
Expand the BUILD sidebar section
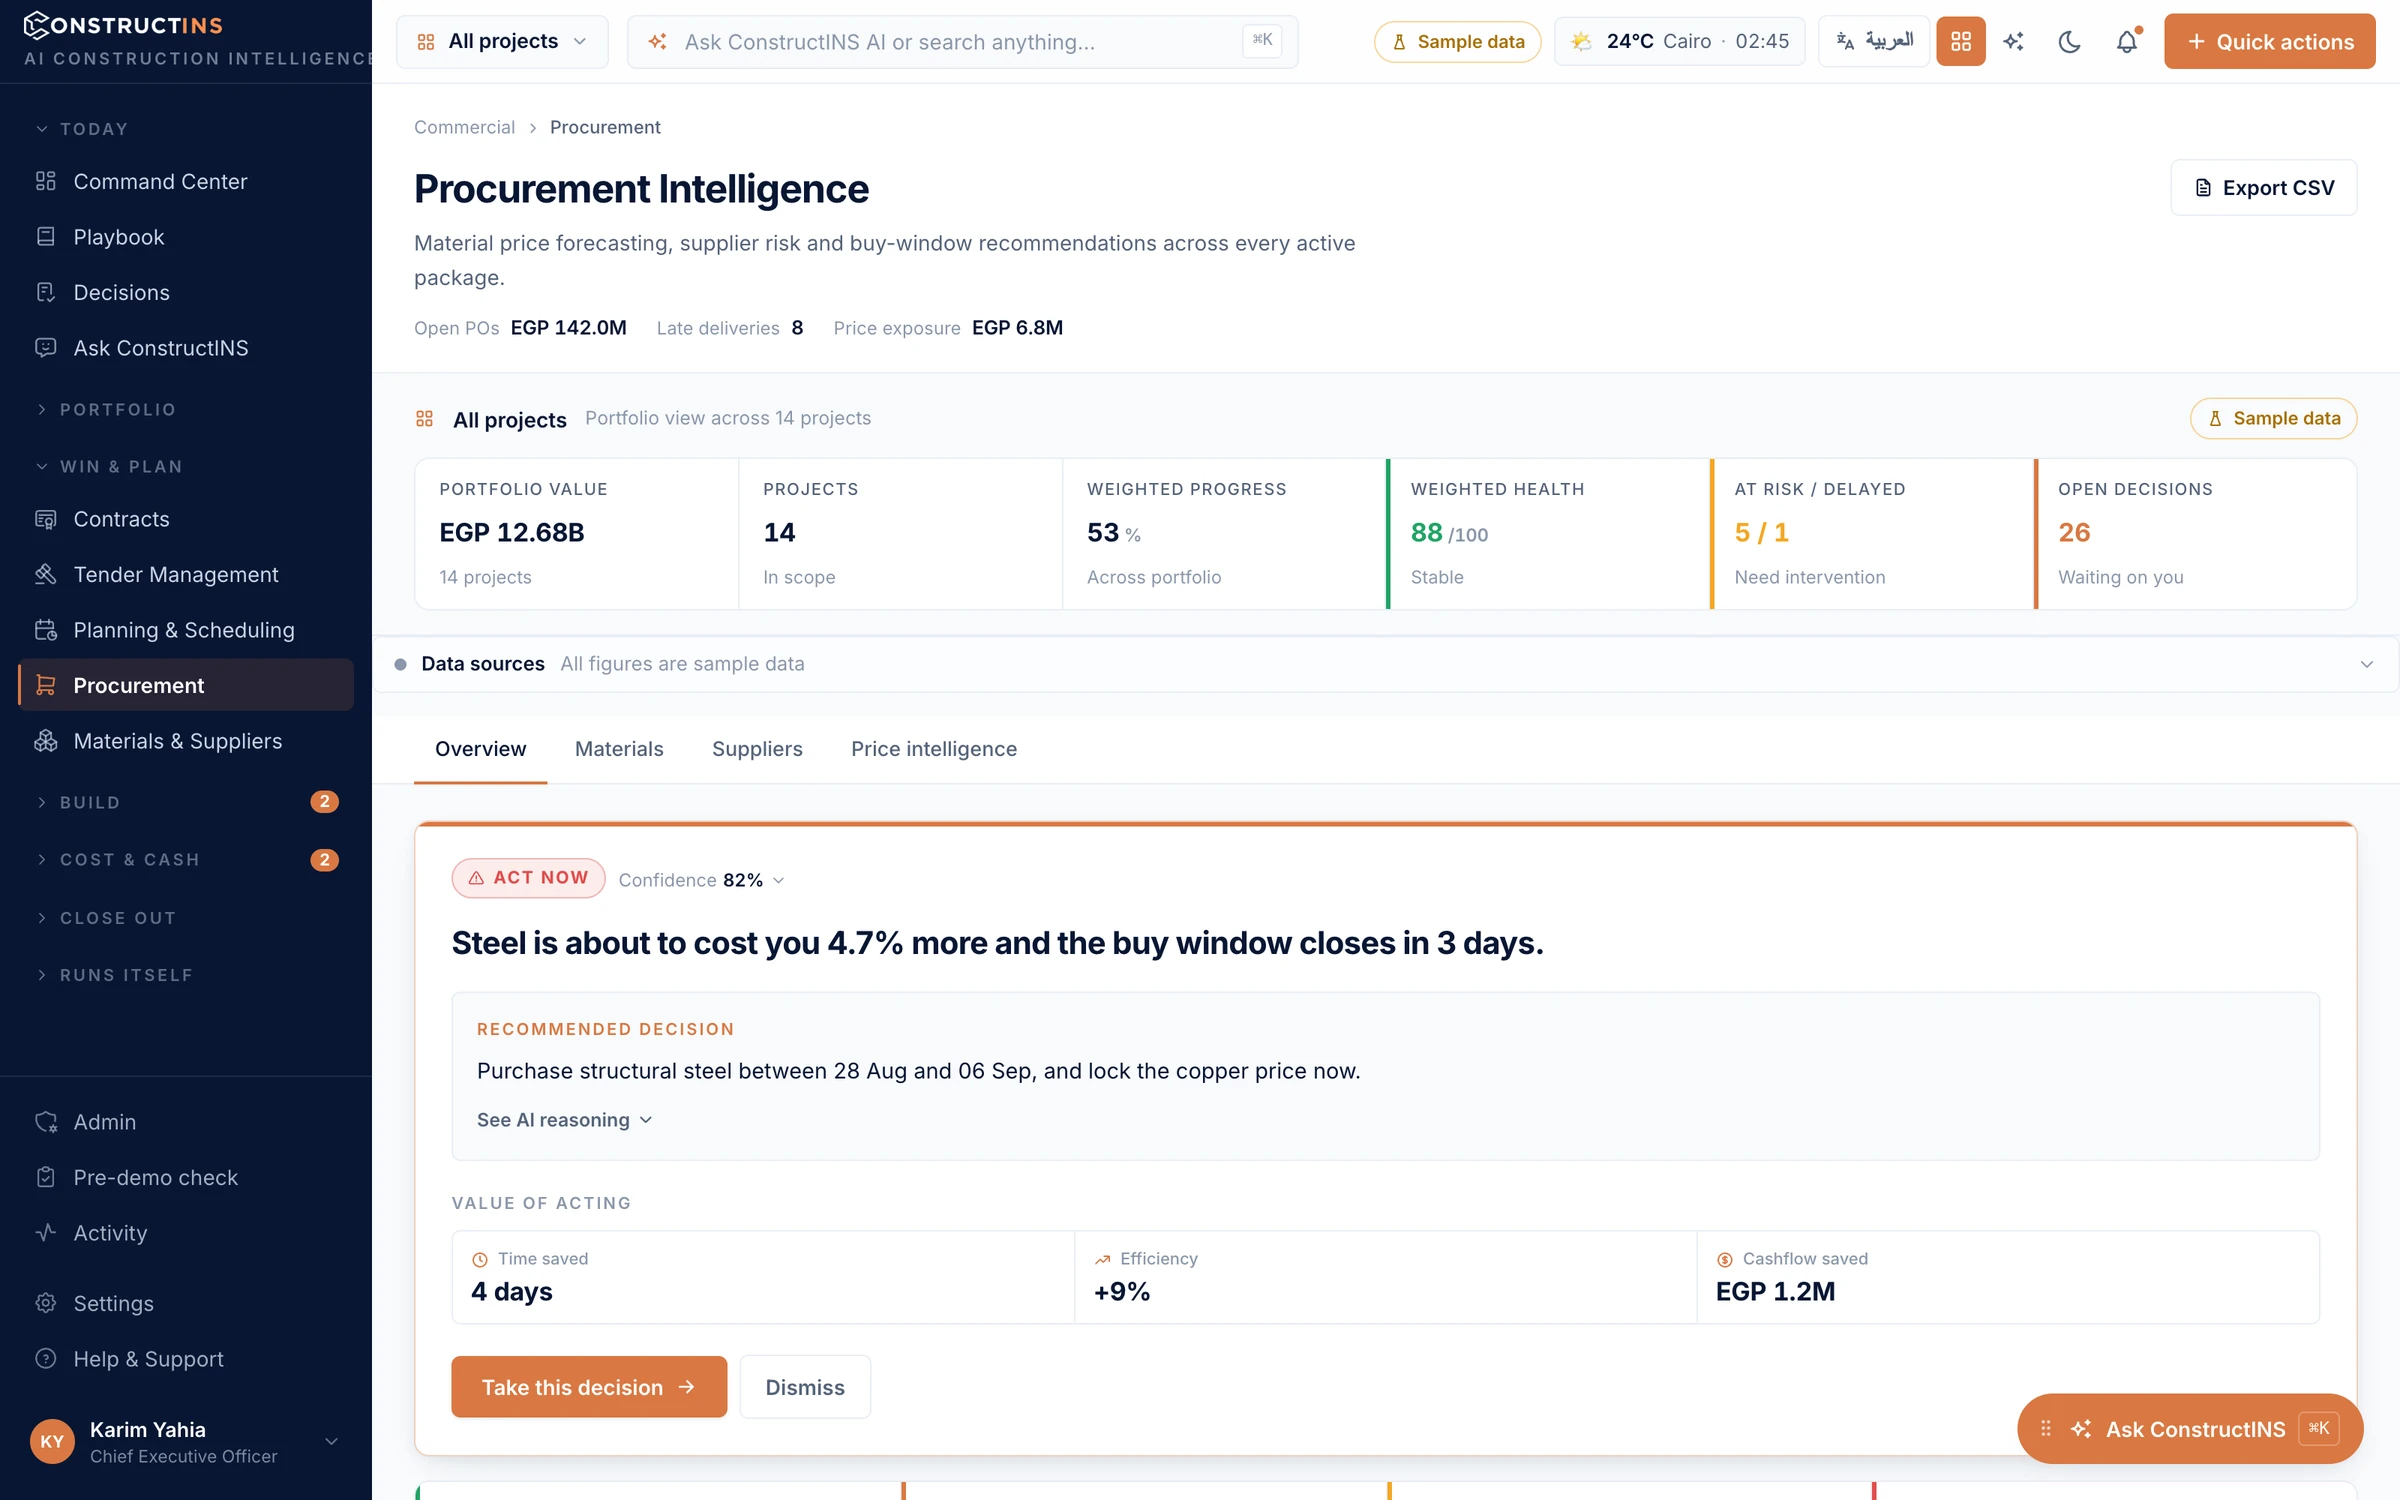[x=186, y=802]
